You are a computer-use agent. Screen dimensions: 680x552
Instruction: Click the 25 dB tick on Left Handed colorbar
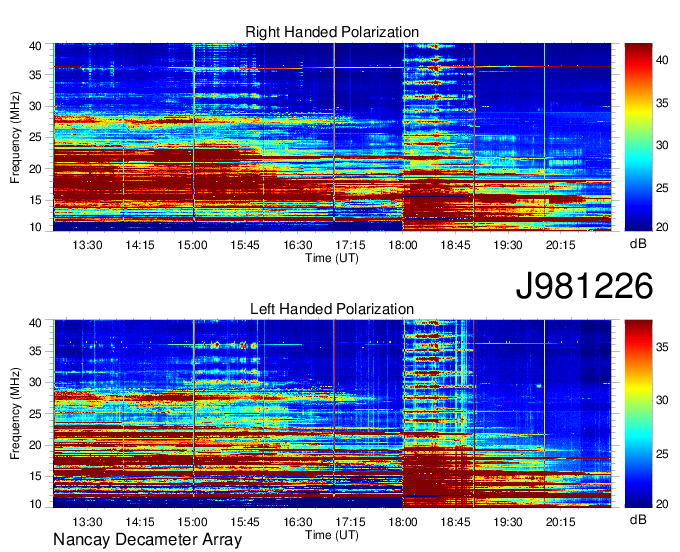tap(662, 454)
